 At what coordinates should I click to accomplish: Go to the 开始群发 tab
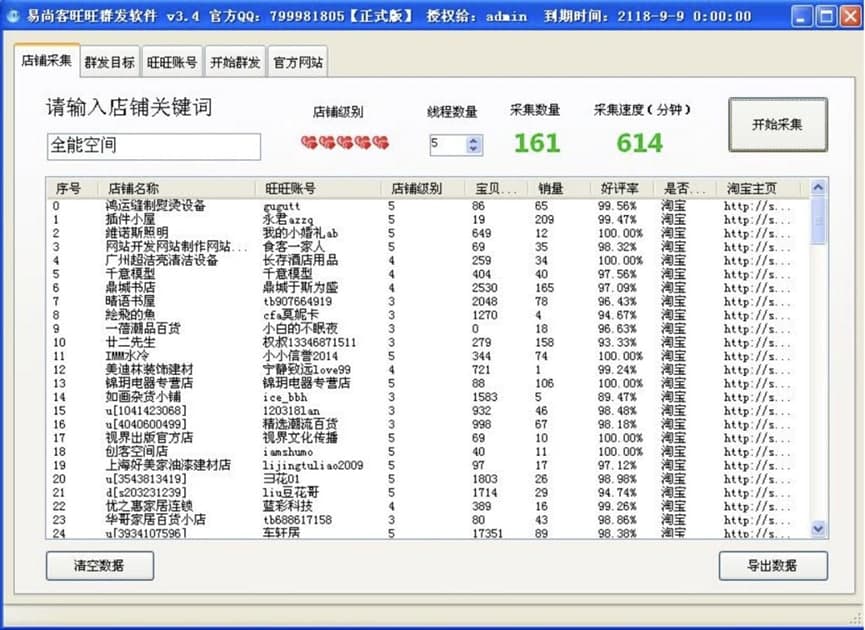236,62
